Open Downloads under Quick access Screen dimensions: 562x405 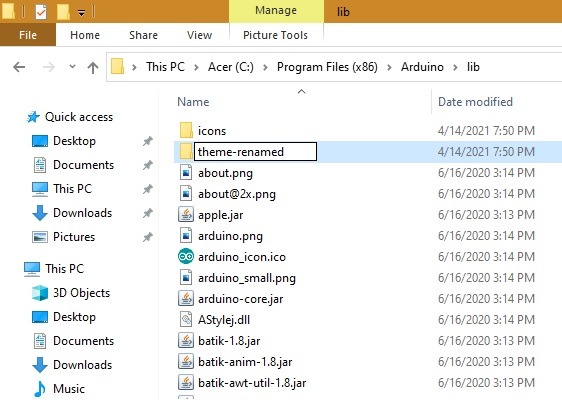(x=82, y=213)
